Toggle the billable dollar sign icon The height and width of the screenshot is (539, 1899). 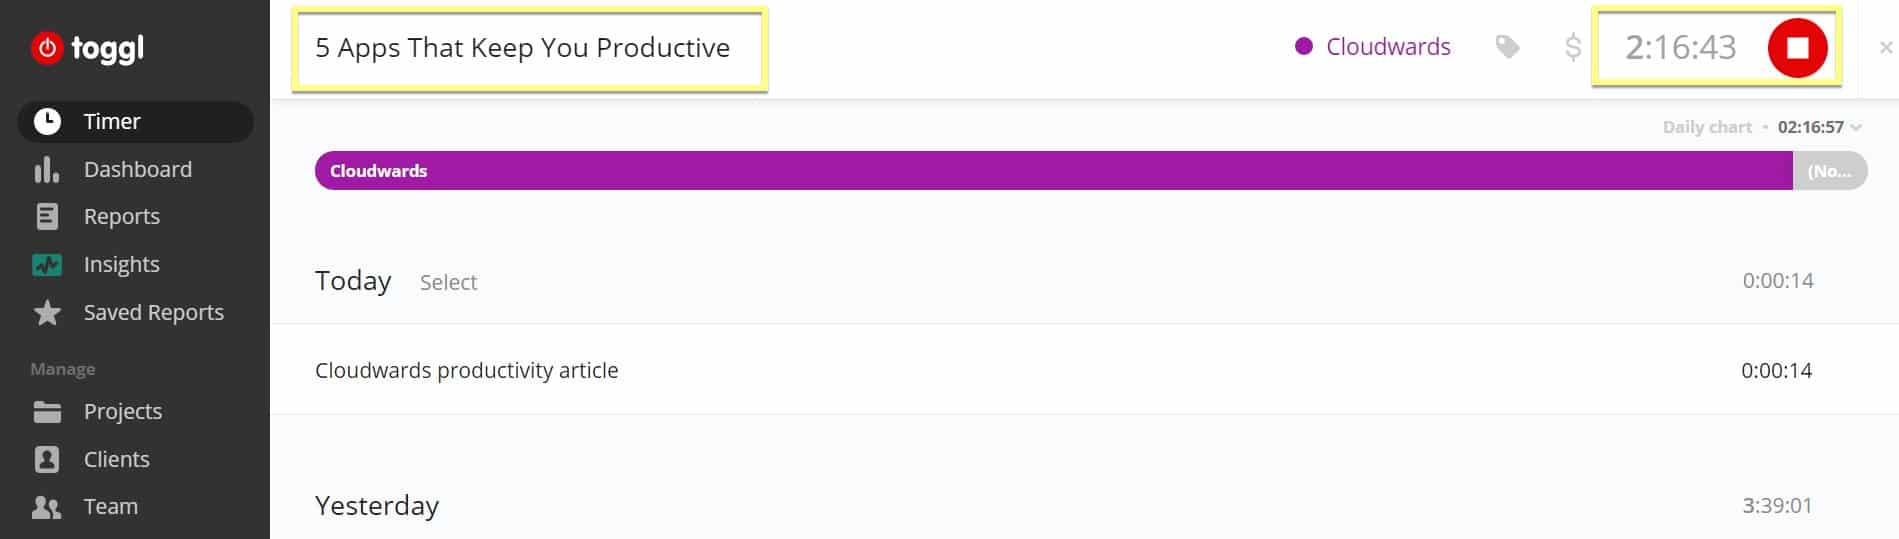click(x=1572, y=47)
